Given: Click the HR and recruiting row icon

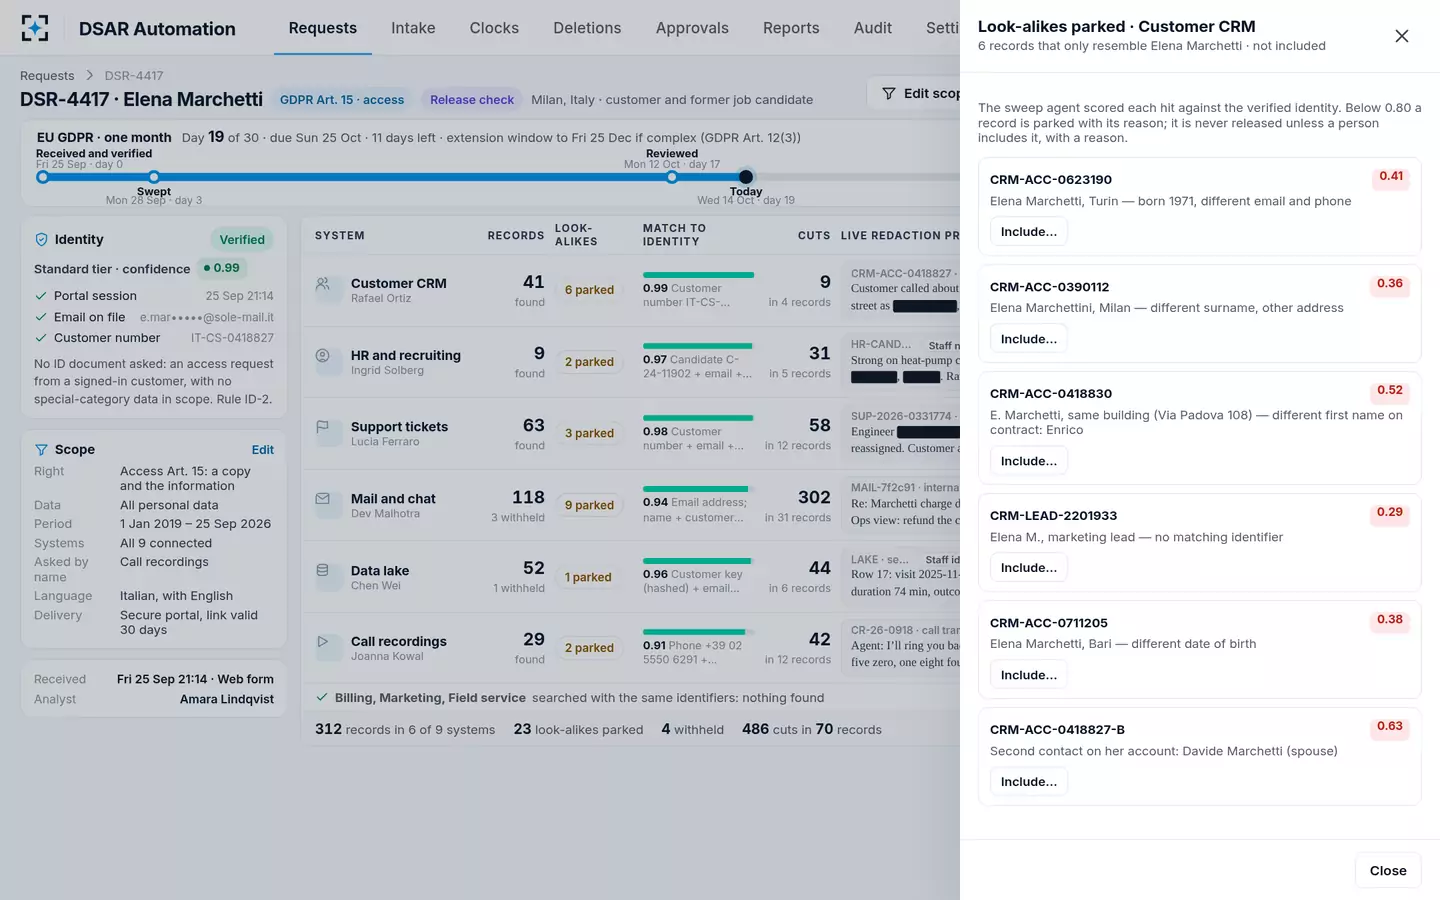Looking at the screenshot, I should 323,355.
